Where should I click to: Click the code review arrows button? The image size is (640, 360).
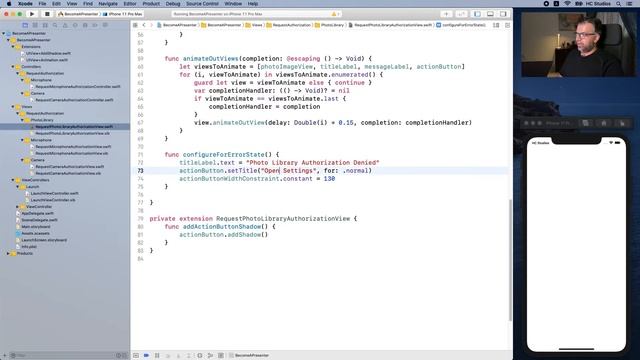click(x=461, y=14)
